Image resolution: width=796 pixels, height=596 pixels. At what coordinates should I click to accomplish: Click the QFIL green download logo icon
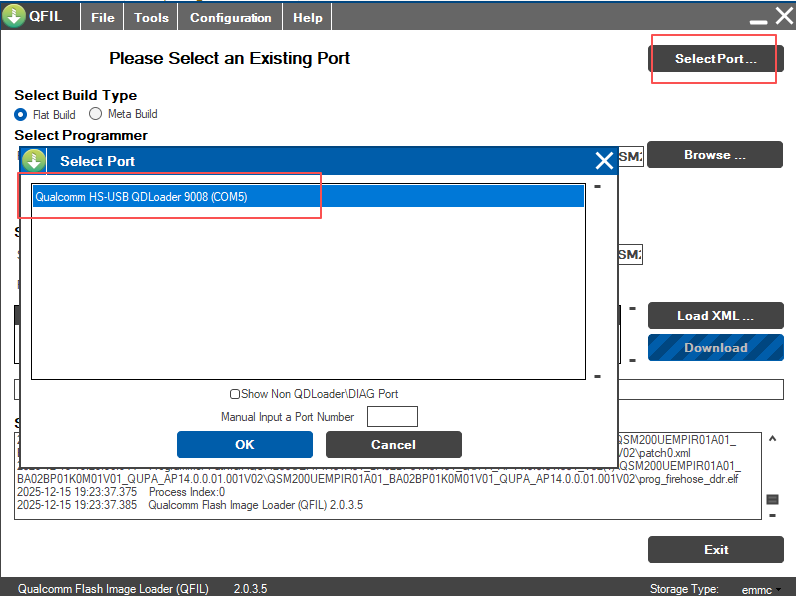point(14,16)
